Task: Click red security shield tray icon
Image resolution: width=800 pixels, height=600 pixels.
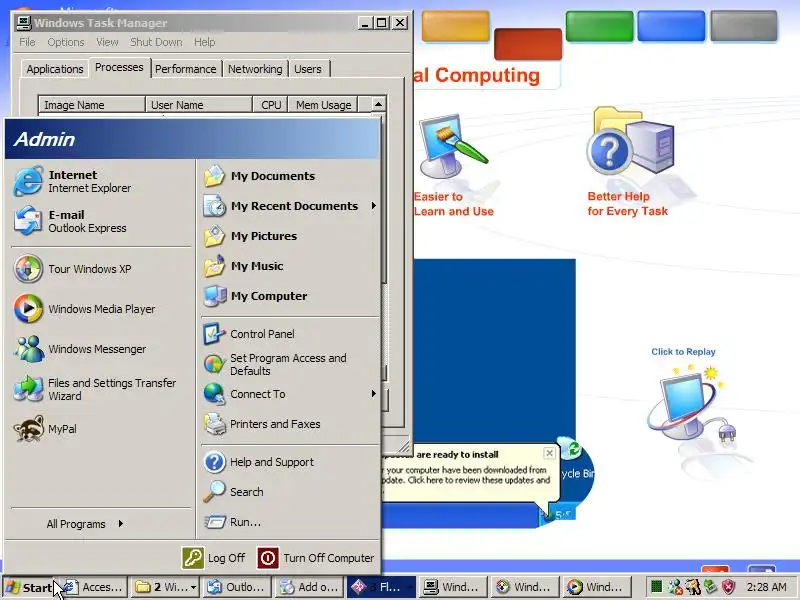Action: 729,587
